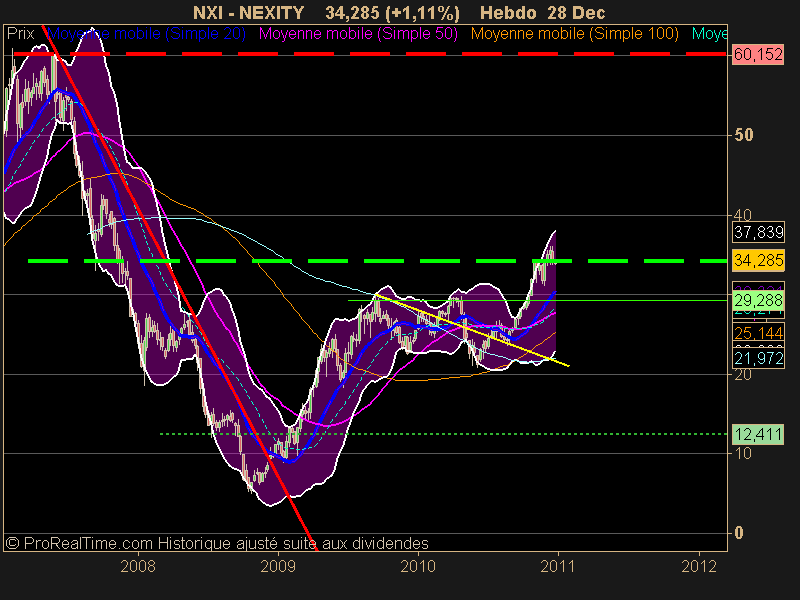Click the orange 34,285 current price label

[x=758, y=260]
